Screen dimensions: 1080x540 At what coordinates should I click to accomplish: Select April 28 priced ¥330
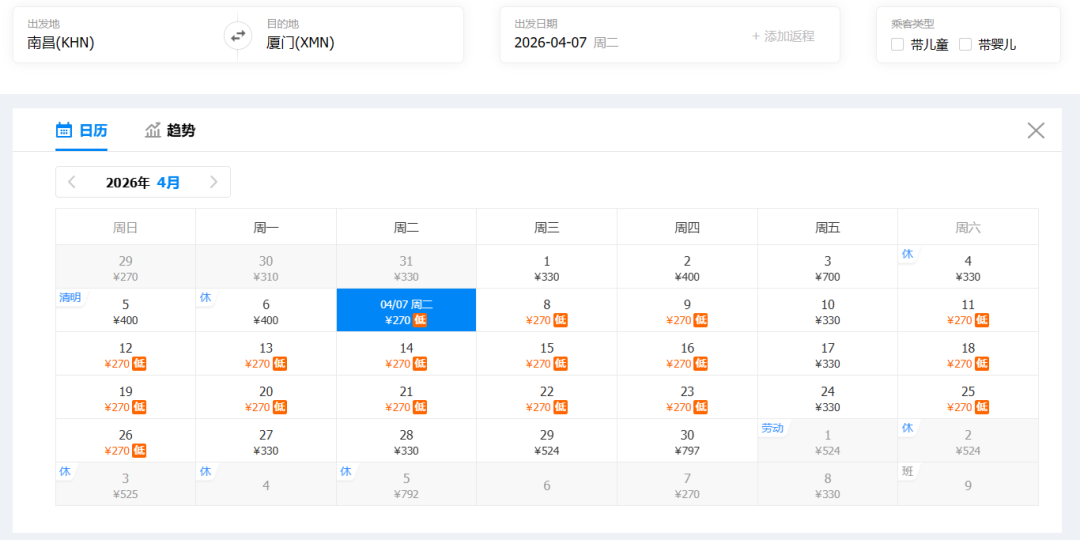point(406,440)
